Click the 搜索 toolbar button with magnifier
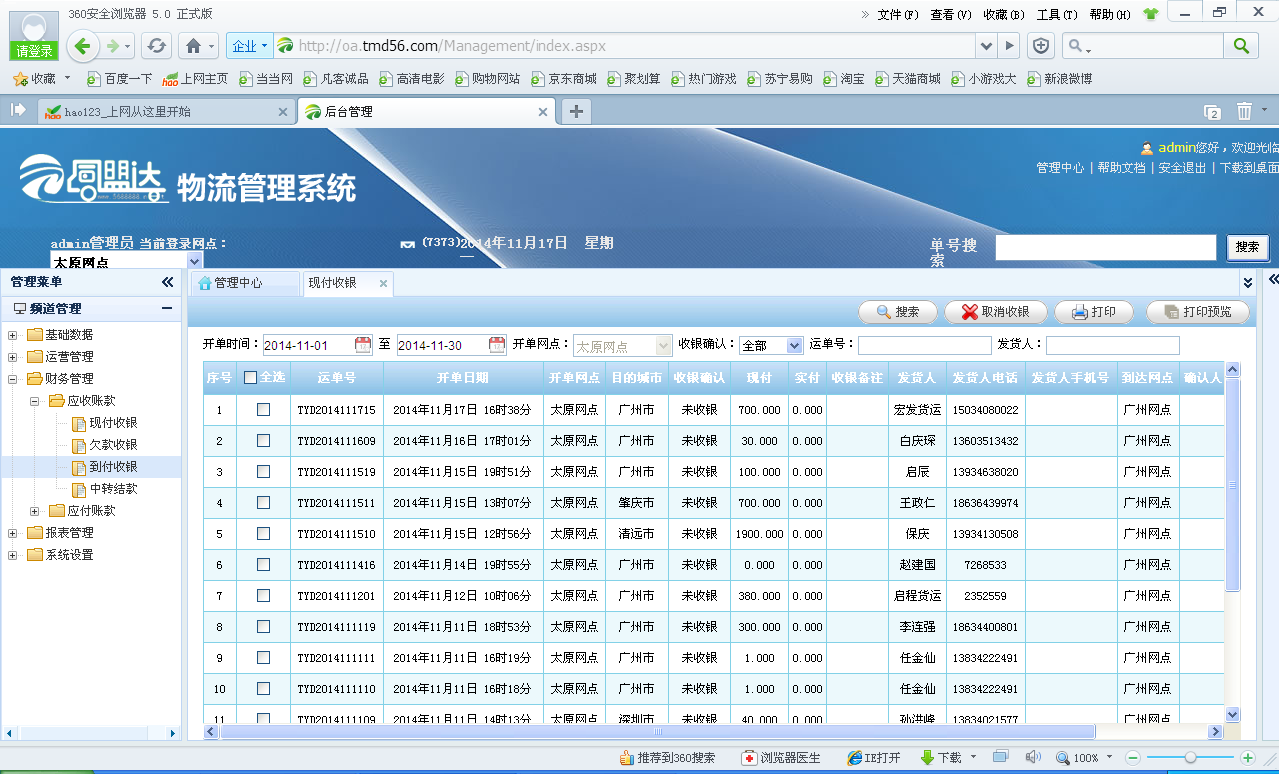This screenshot has height=774, width=1279. [x=898, y=312]
